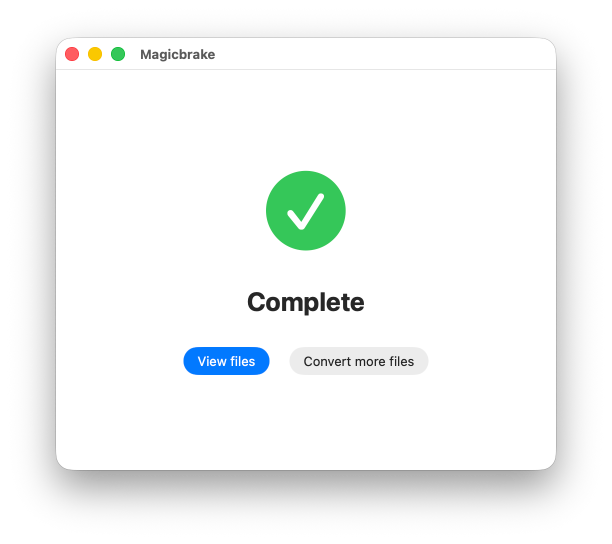Select the white tick inside the green circle

[x=306, y=211]
